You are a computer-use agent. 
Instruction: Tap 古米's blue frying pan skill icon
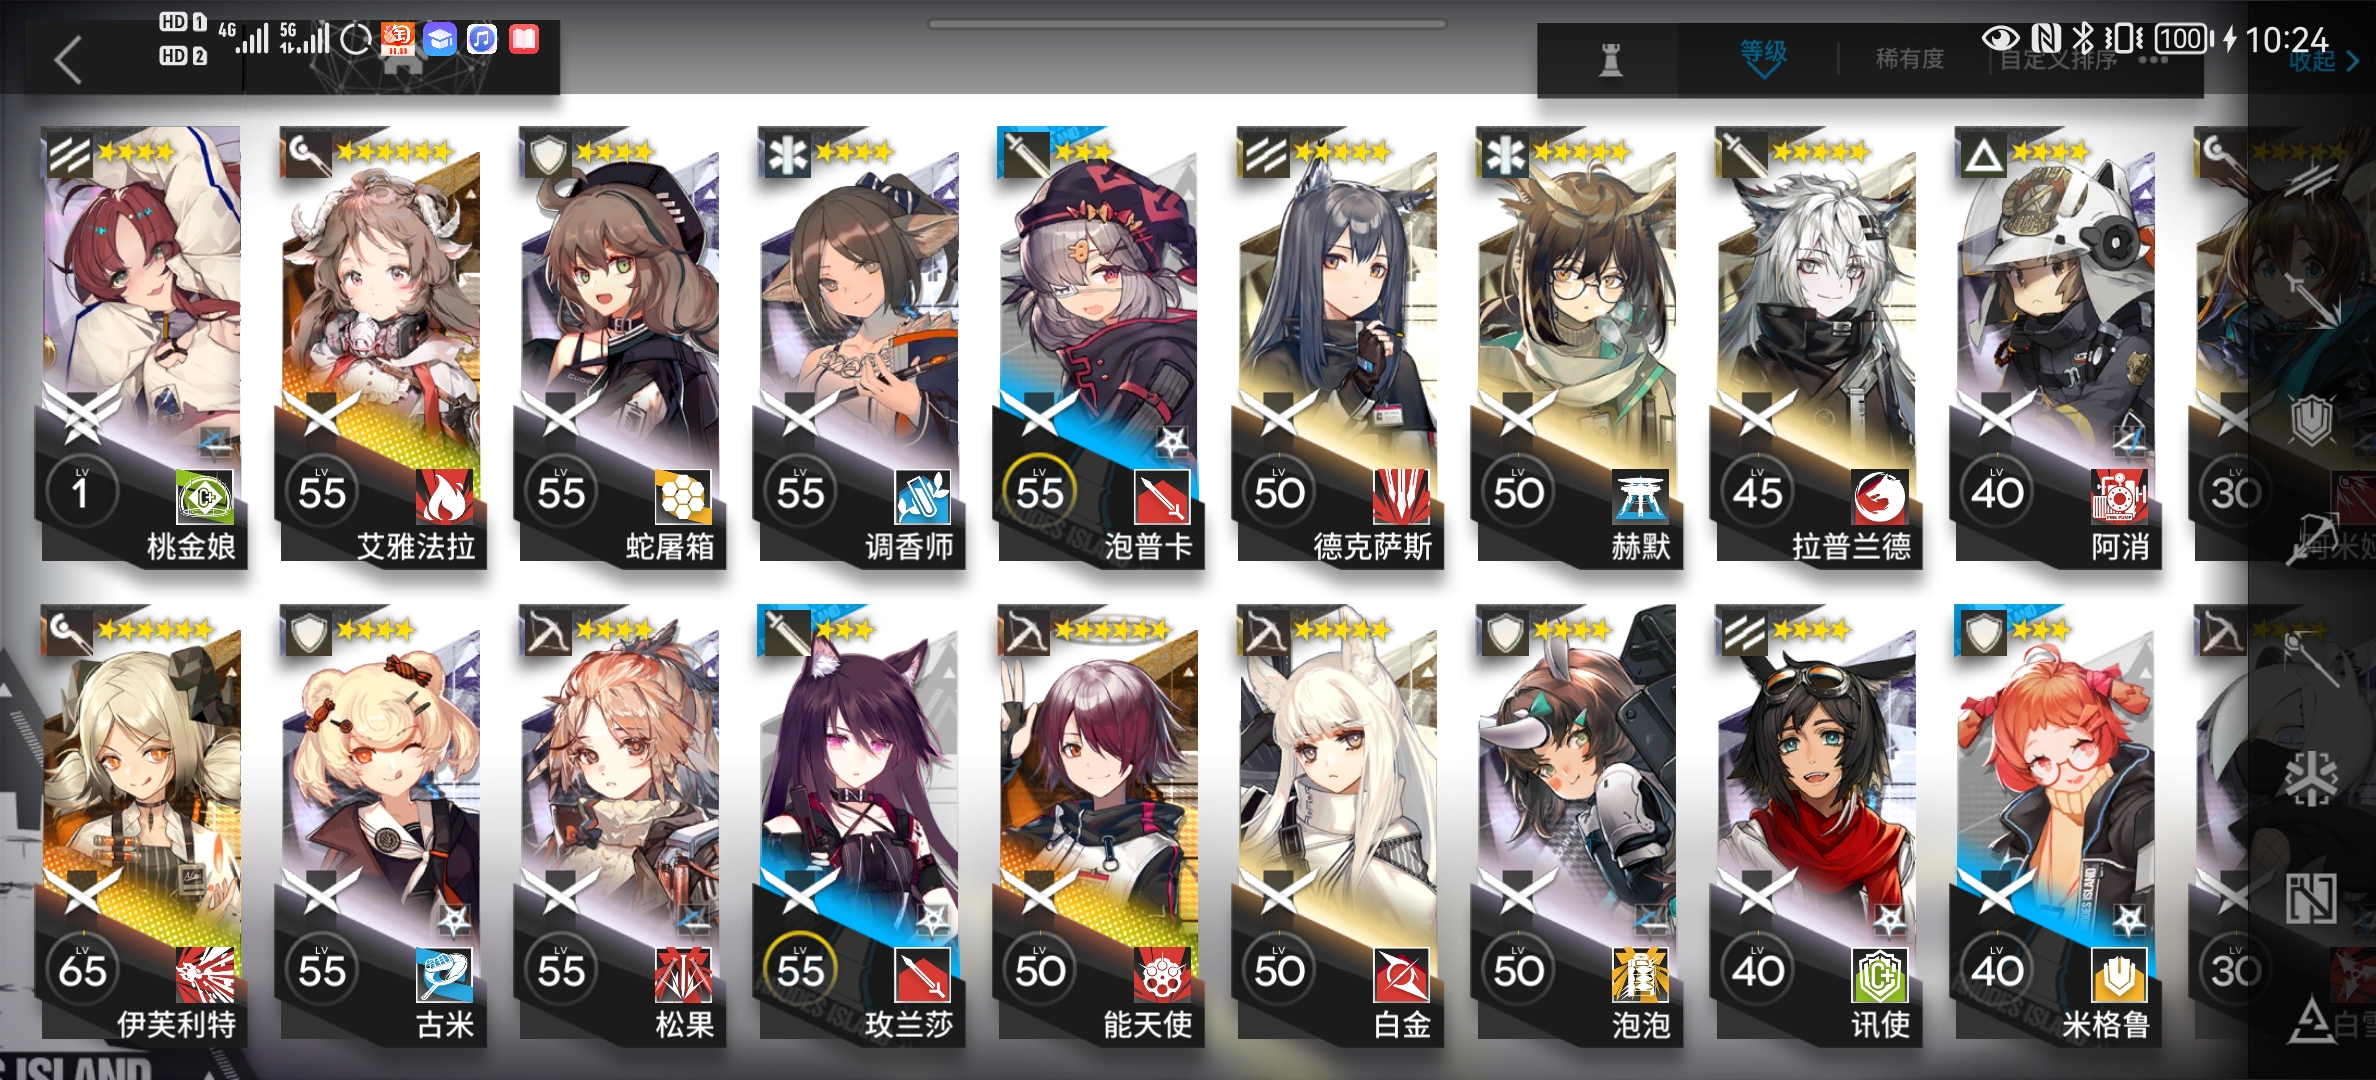pos(444,974)
